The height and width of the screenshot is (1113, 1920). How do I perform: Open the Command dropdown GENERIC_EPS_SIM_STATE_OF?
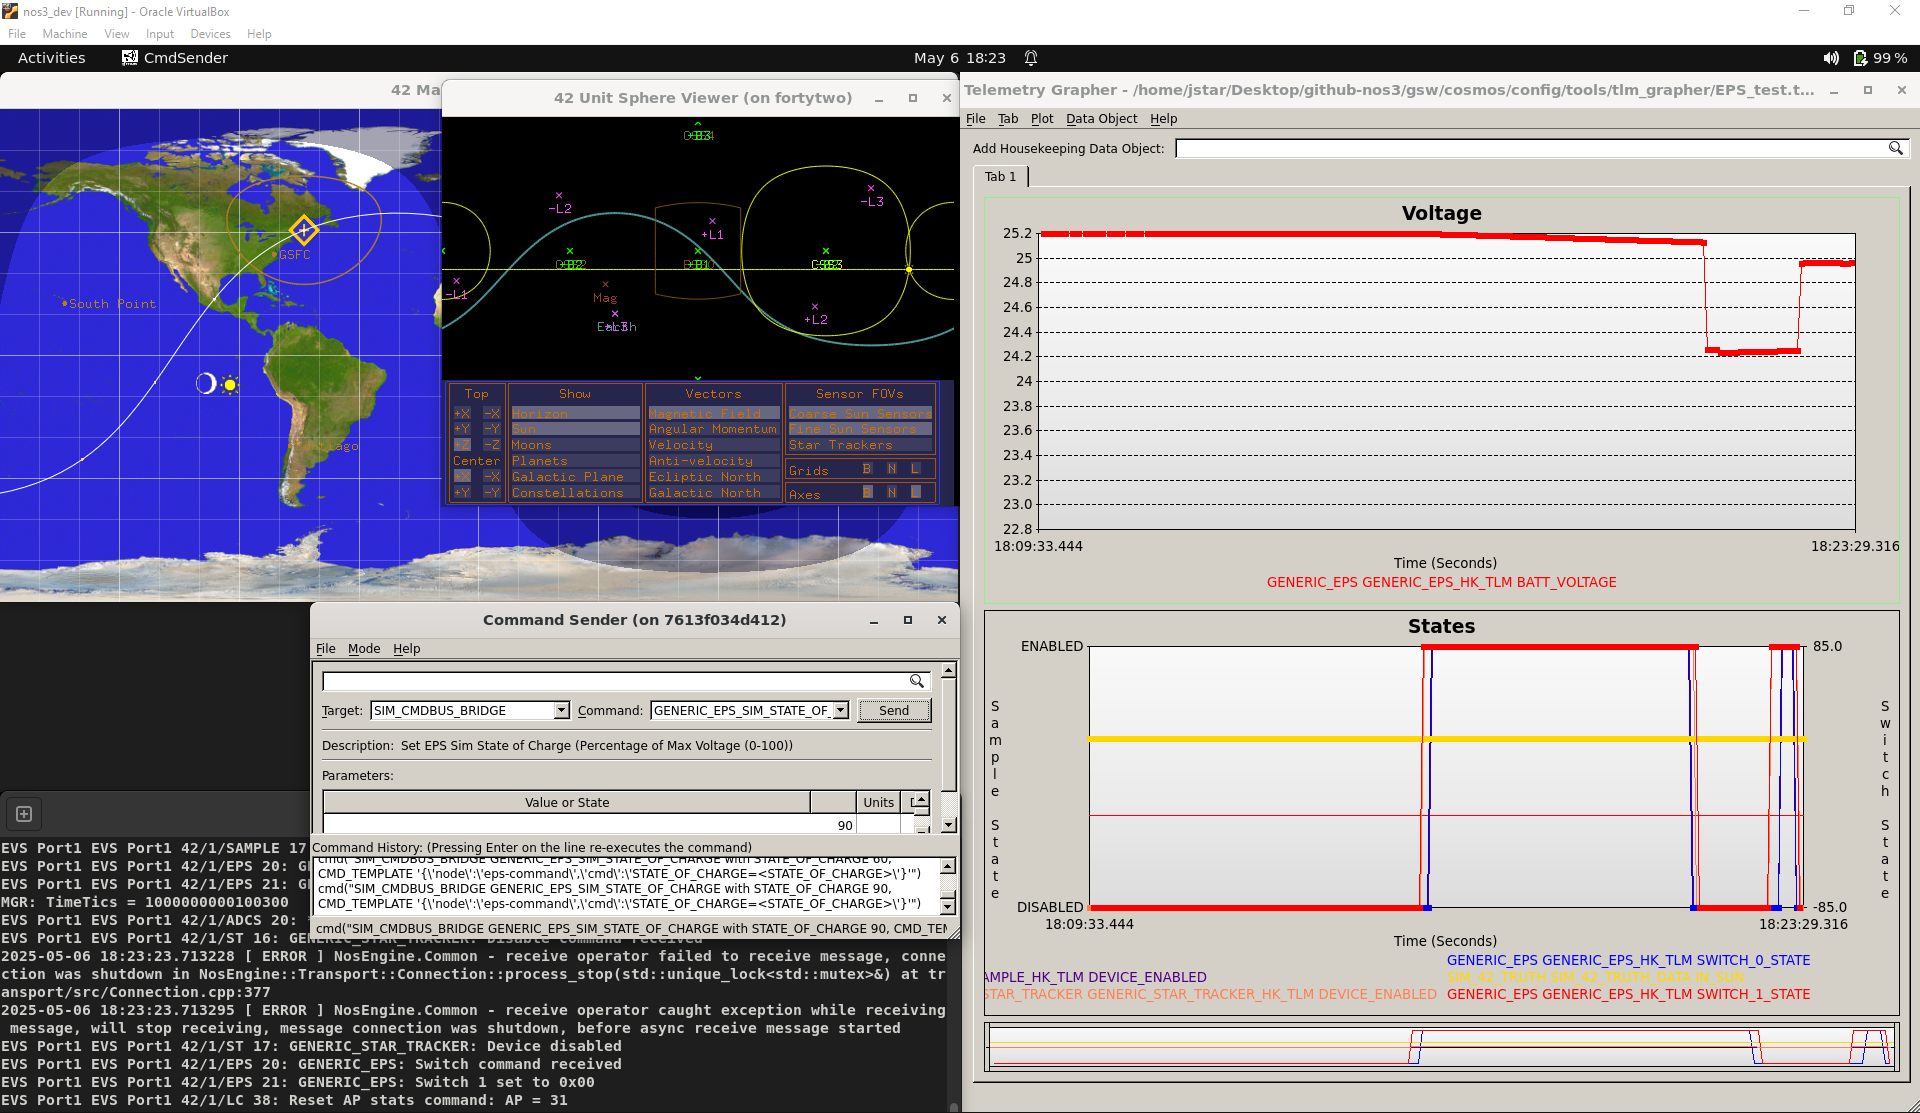(x=750, y=710)
